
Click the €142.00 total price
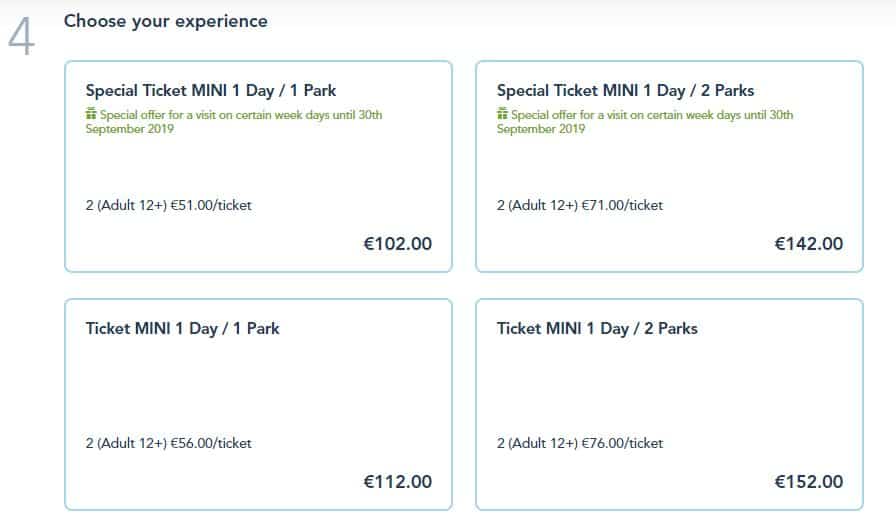(809, 244)
